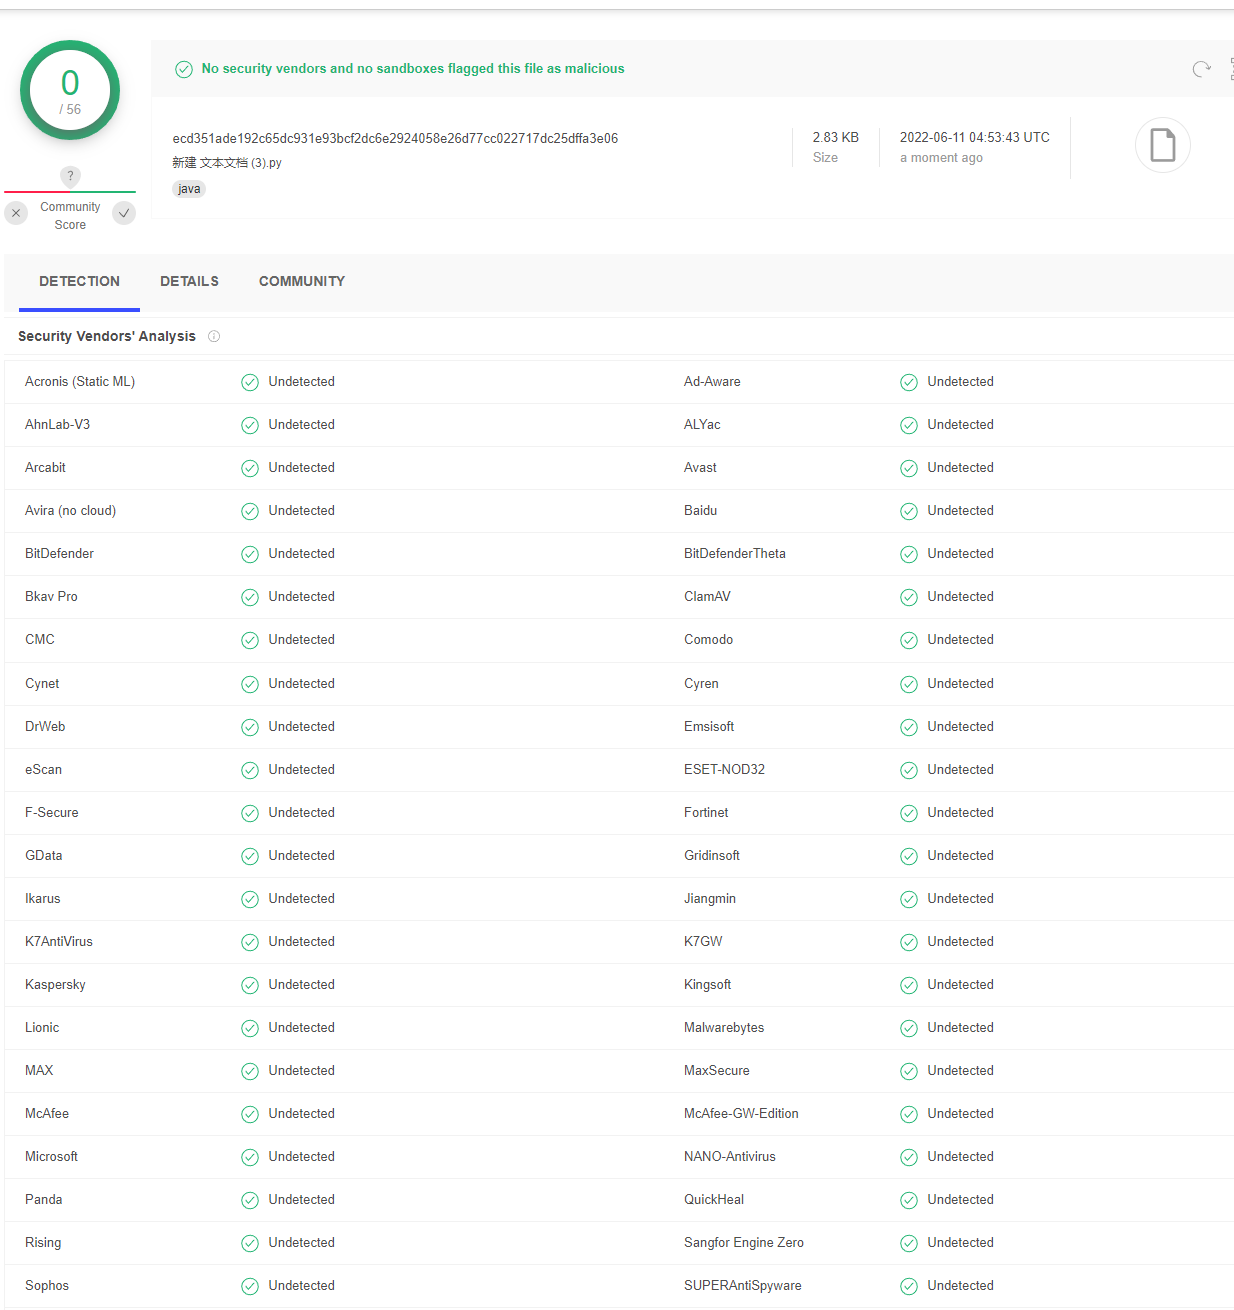Click the ClamAV undetected check icon
Viewport: 1234px width, 1310px height.
coord(909,597)
